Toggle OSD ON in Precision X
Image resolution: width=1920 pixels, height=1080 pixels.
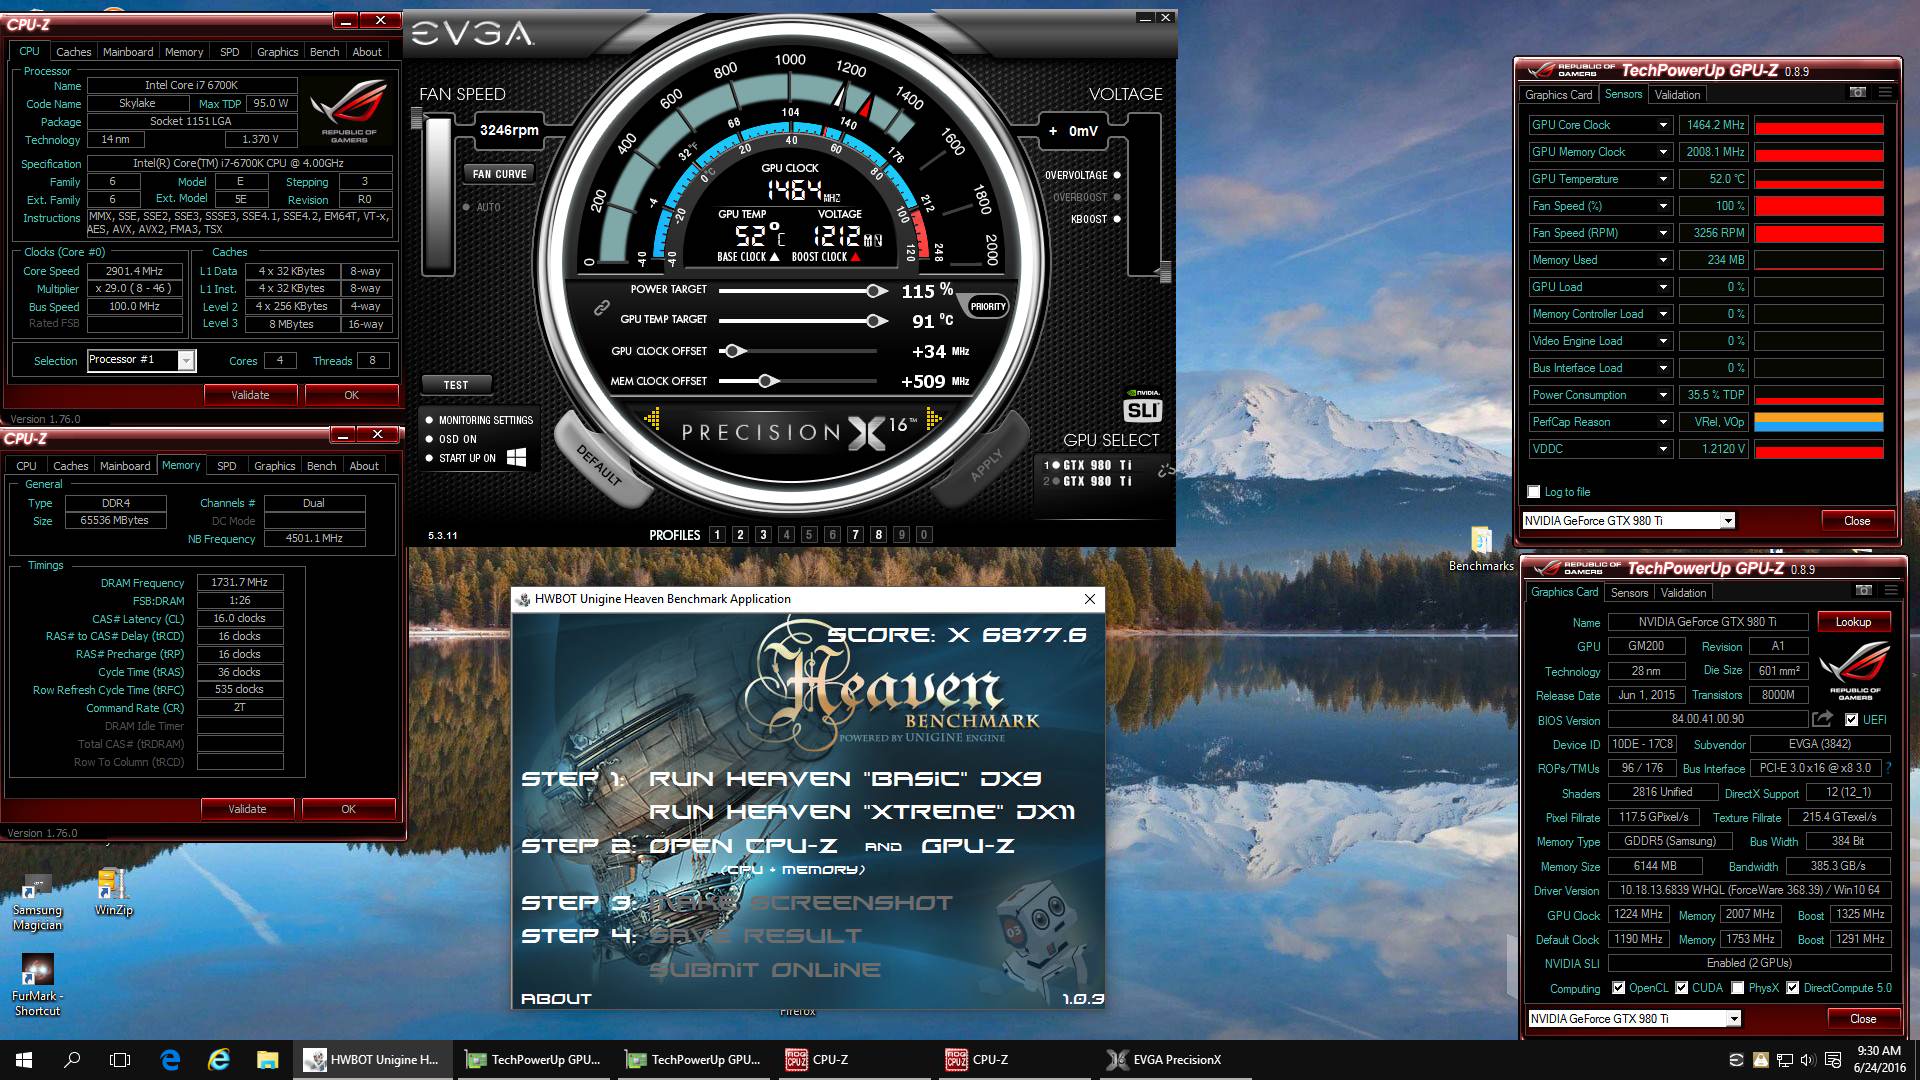[x=430, y=439]
